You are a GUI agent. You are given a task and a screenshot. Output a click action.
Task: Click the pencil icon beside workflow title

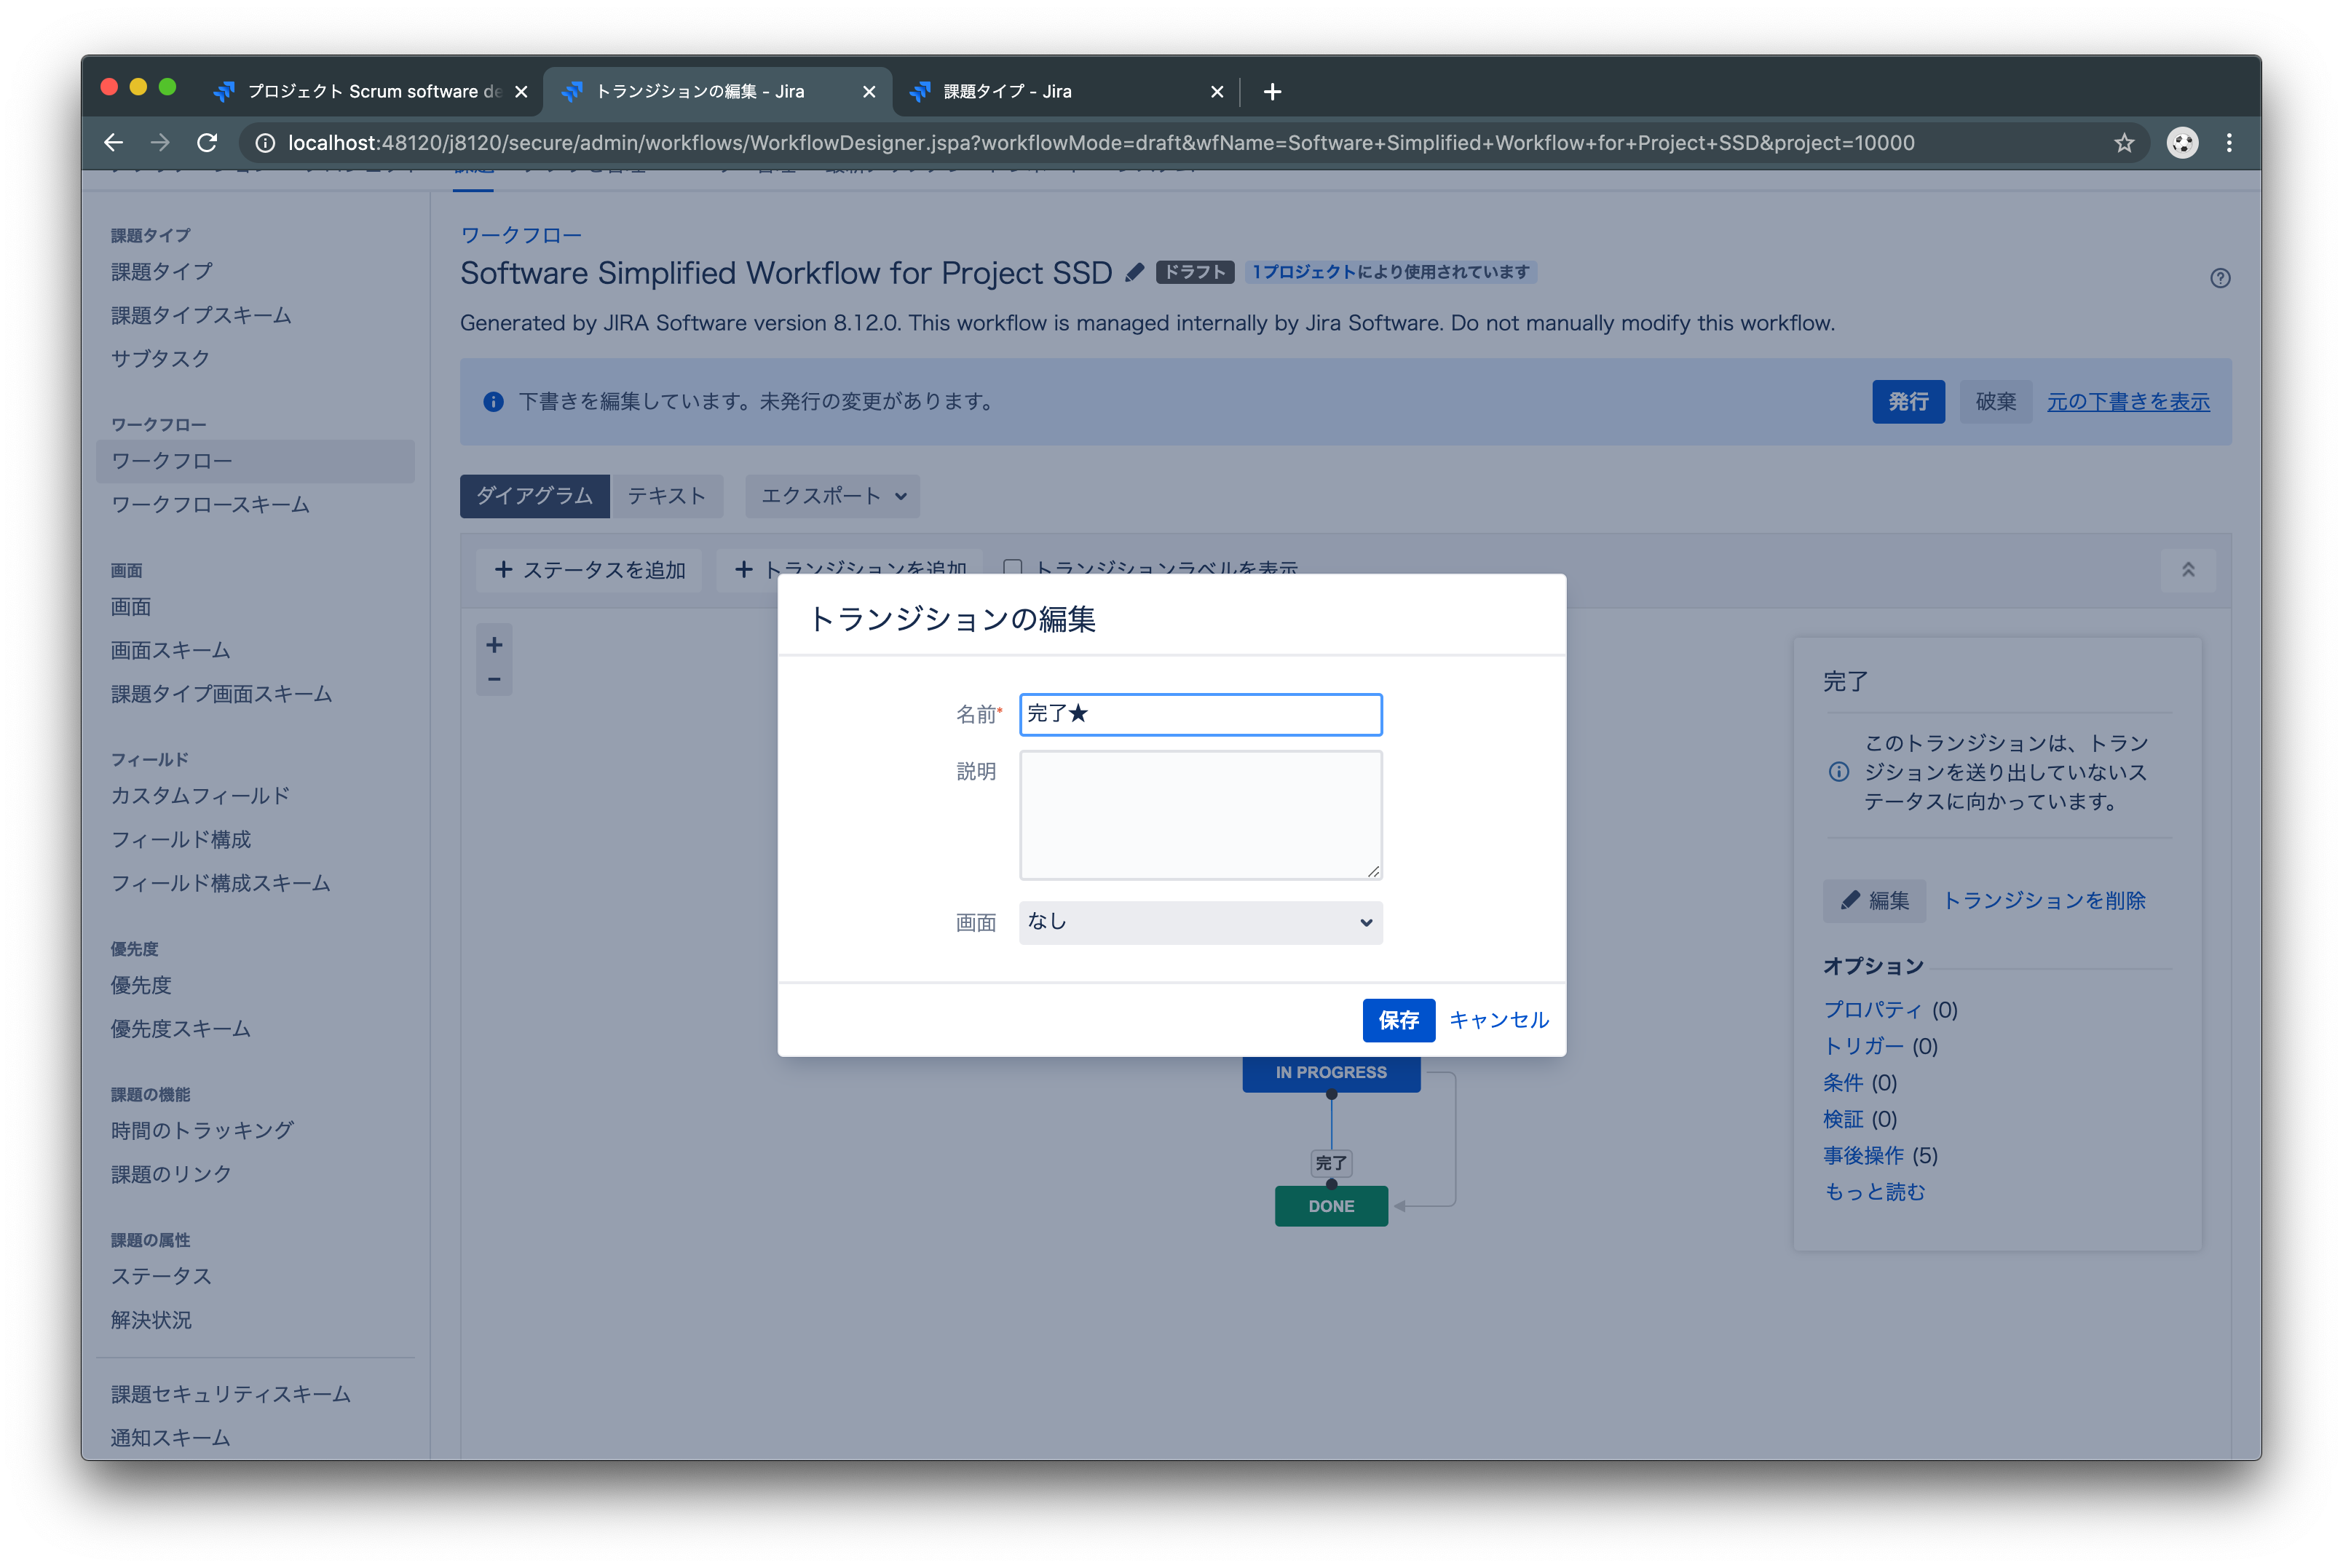pos(1134,273)
